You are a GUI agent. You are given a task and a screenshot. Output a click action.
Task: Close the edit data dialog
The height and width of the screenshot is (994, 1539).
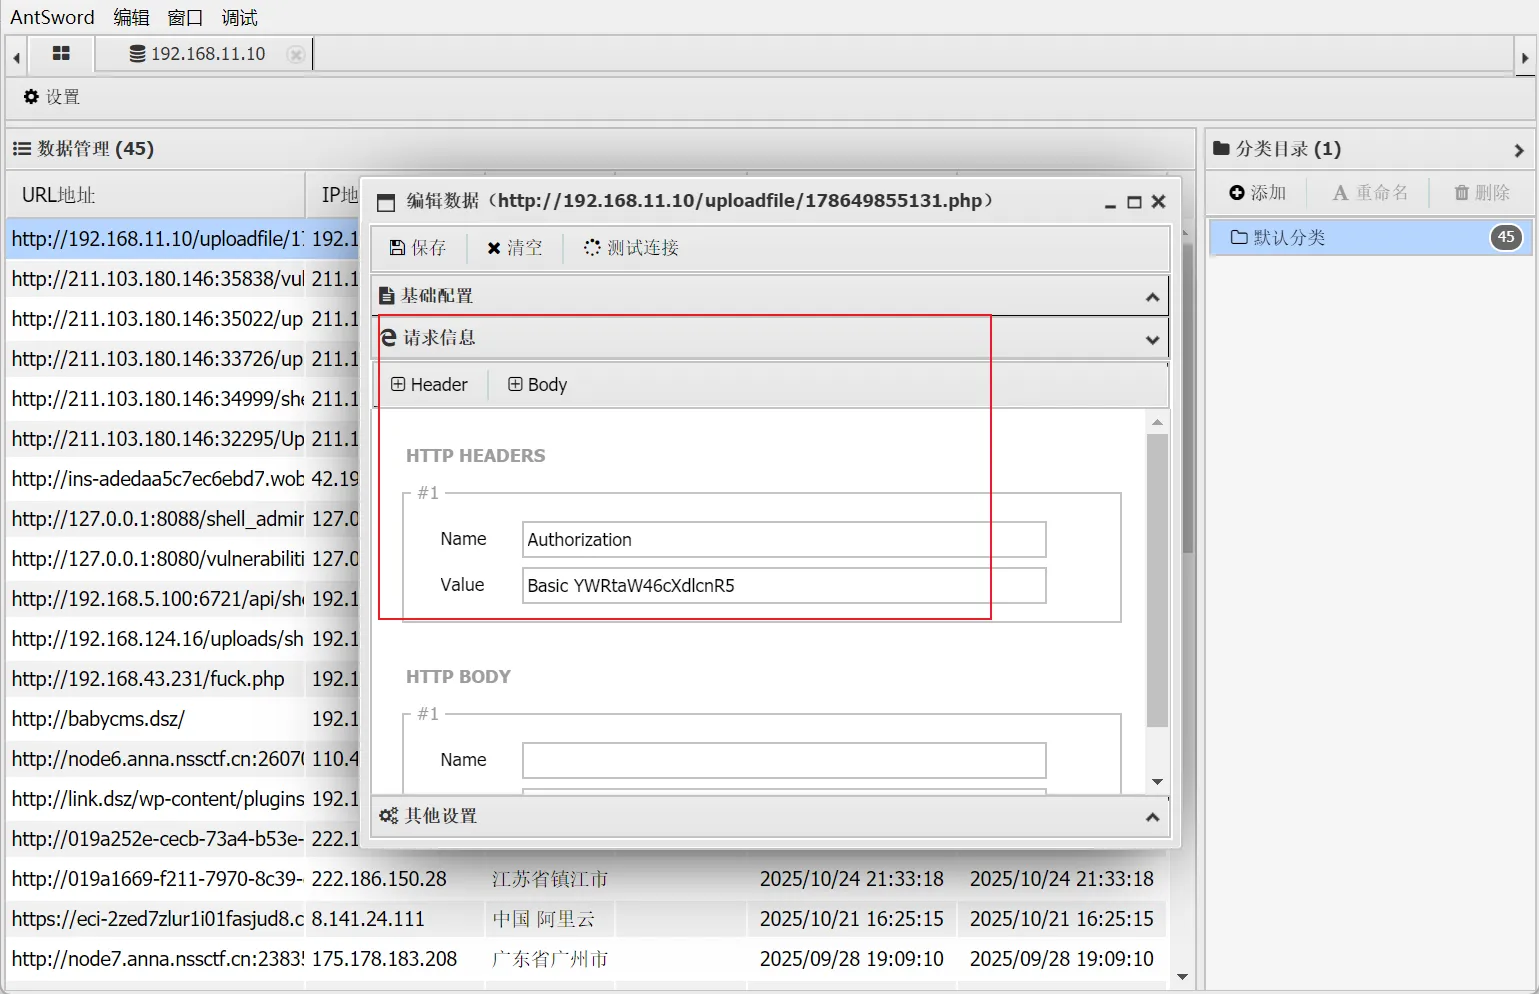coord(1159,202)
